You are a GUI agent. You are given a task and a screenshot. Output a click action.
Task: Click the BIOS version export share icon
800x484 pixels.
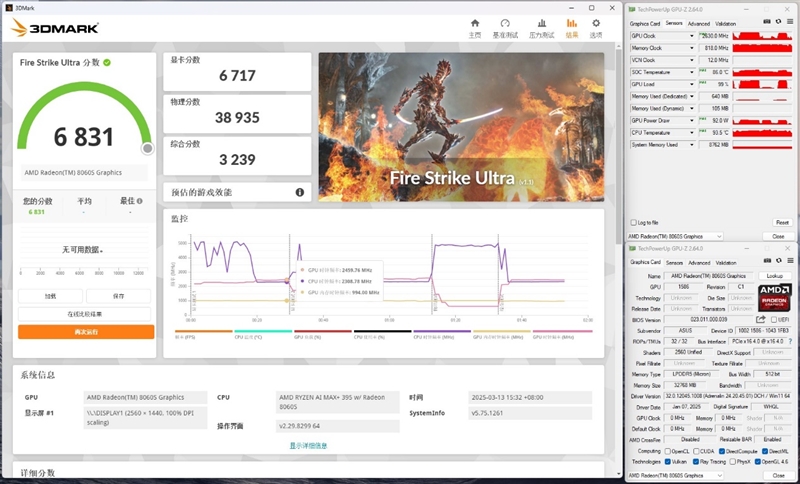pyautogui.click(x=760, y=319)
